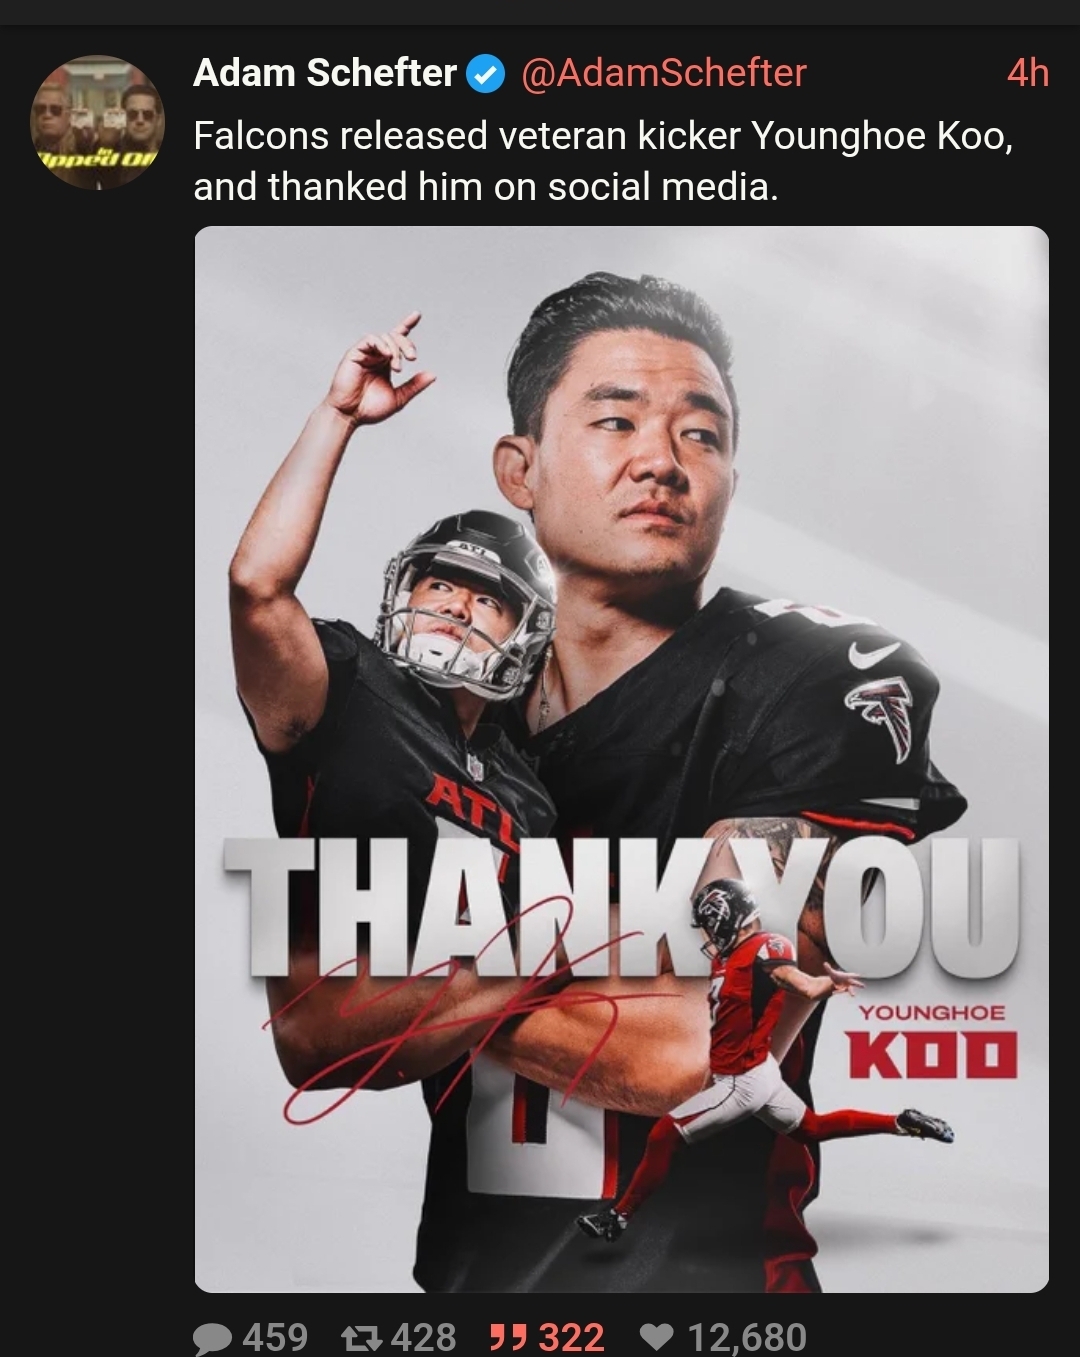Screen dimensions: 1080x1357
Task: Open the 428 retweets count
Action: pyautogui.click(x=423, y=1337)
